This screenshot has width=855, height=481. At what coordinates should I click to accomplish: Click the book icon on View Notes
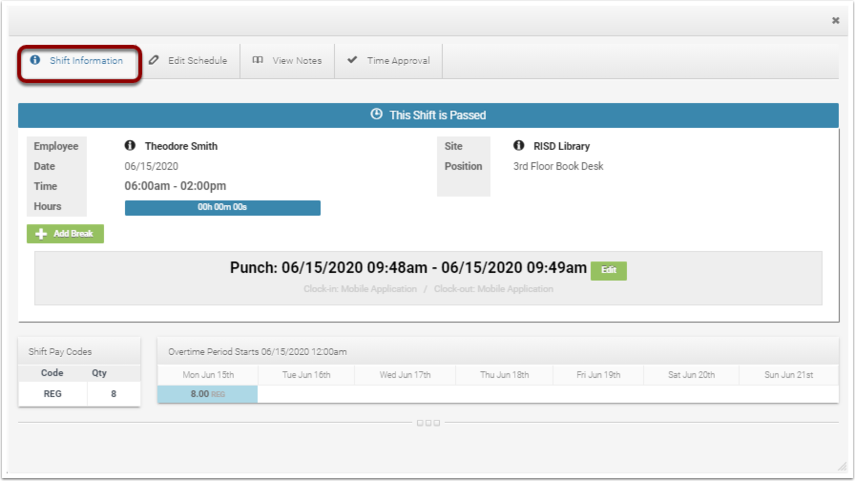click(x=258, y=60)
